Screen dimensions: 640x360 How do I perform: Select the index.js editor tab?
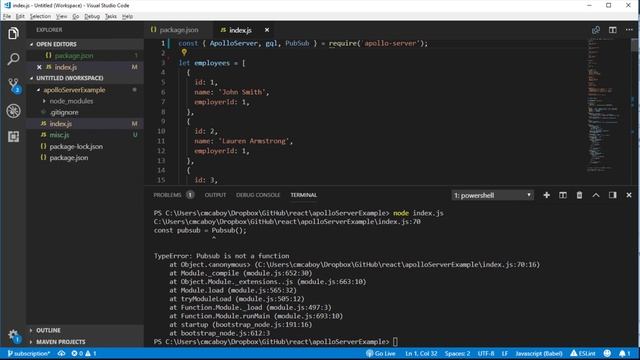tap(240, 30)
